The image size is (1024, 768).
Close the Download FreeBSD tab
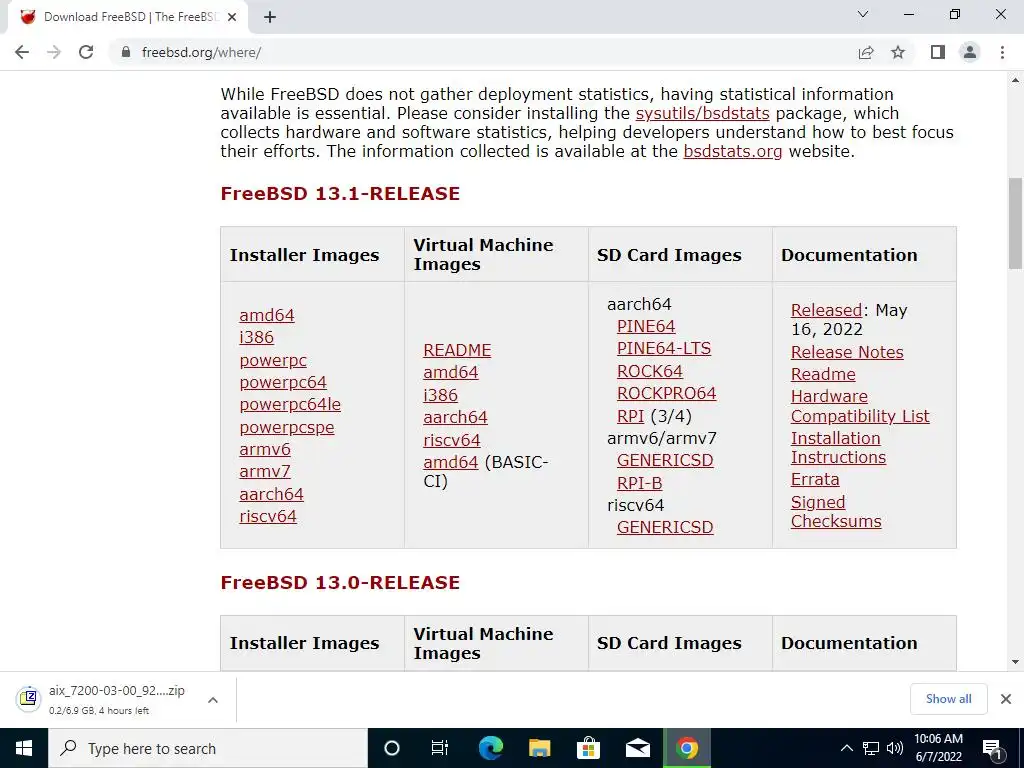(232, 17)
